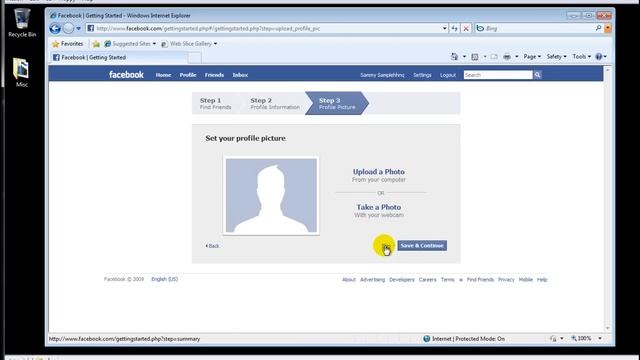Open the Advertising footer link
This screenshot has height=360, width=640.
[x=372, y=280]
